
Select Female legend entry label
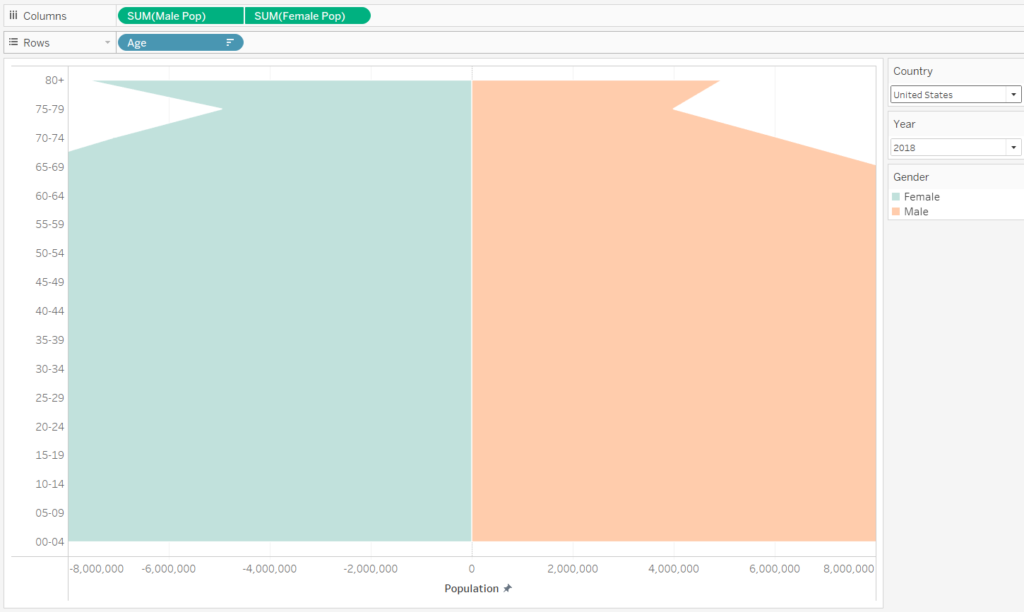click(x=921, y=197)
